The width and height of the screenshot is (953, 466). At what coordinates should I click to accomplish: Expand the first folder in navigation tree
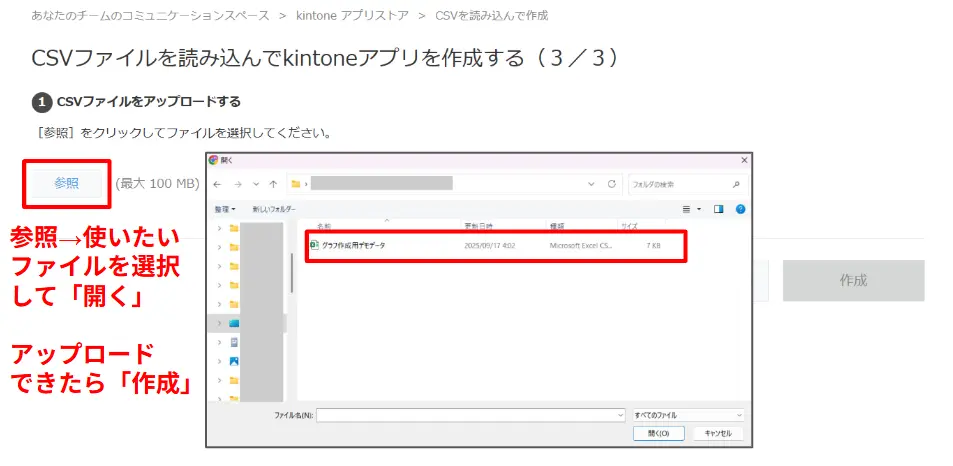(x=219, y=229)
